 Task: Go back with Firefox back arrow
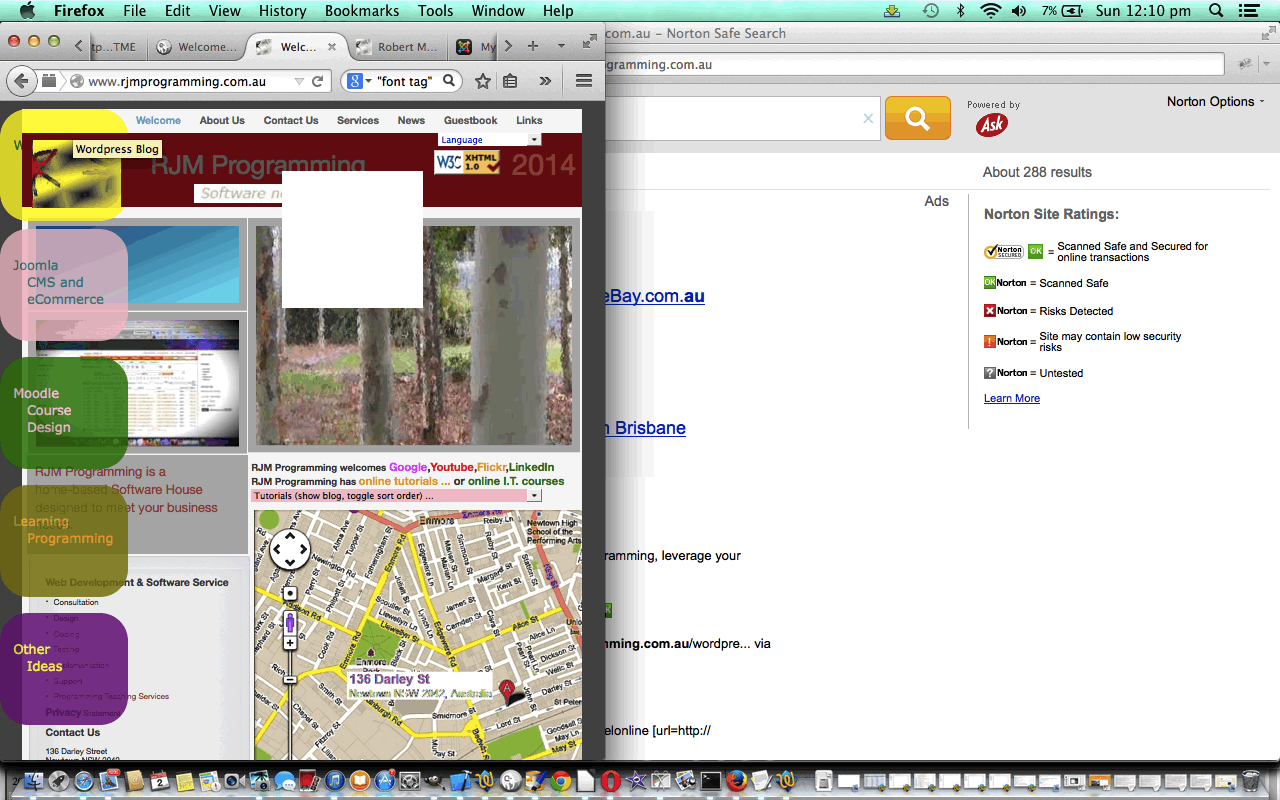pyautogui.click(x=22, y=81)
